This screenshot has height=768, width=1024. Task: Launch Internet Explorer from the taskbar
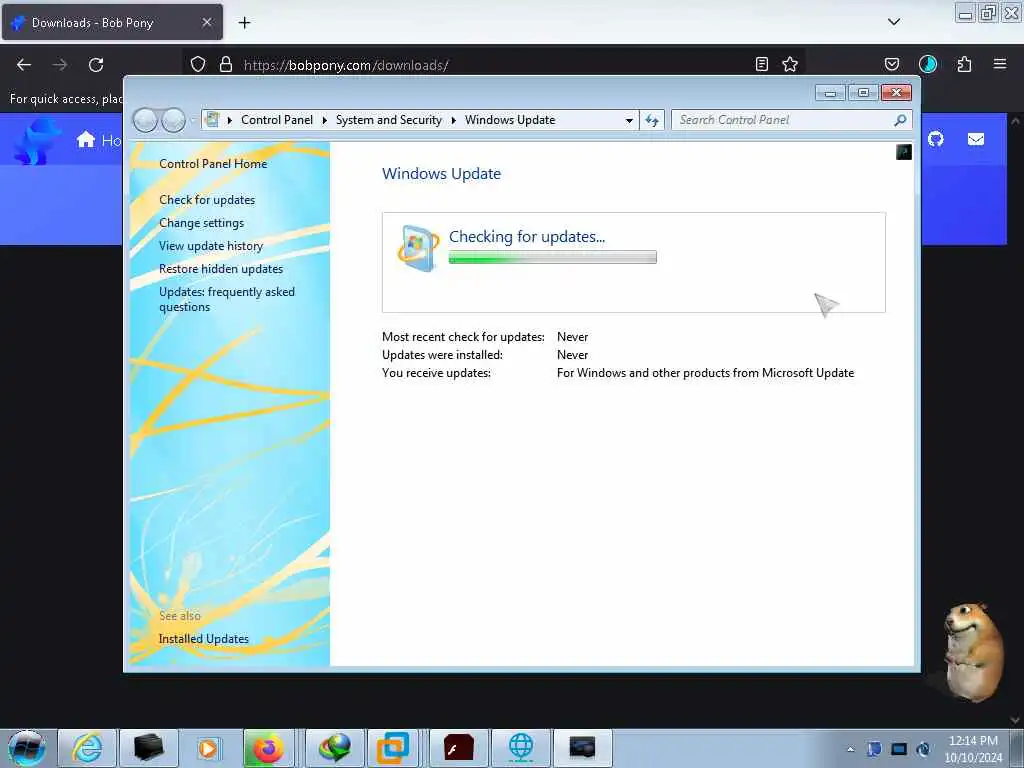[x=87, y=748]
